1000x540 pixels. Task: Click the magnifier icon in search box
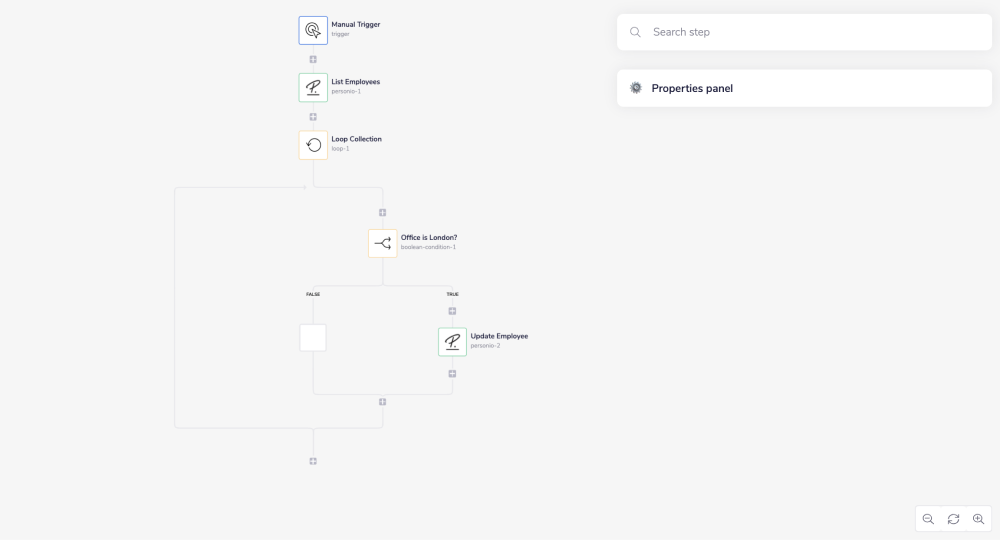tap(635, 32)
